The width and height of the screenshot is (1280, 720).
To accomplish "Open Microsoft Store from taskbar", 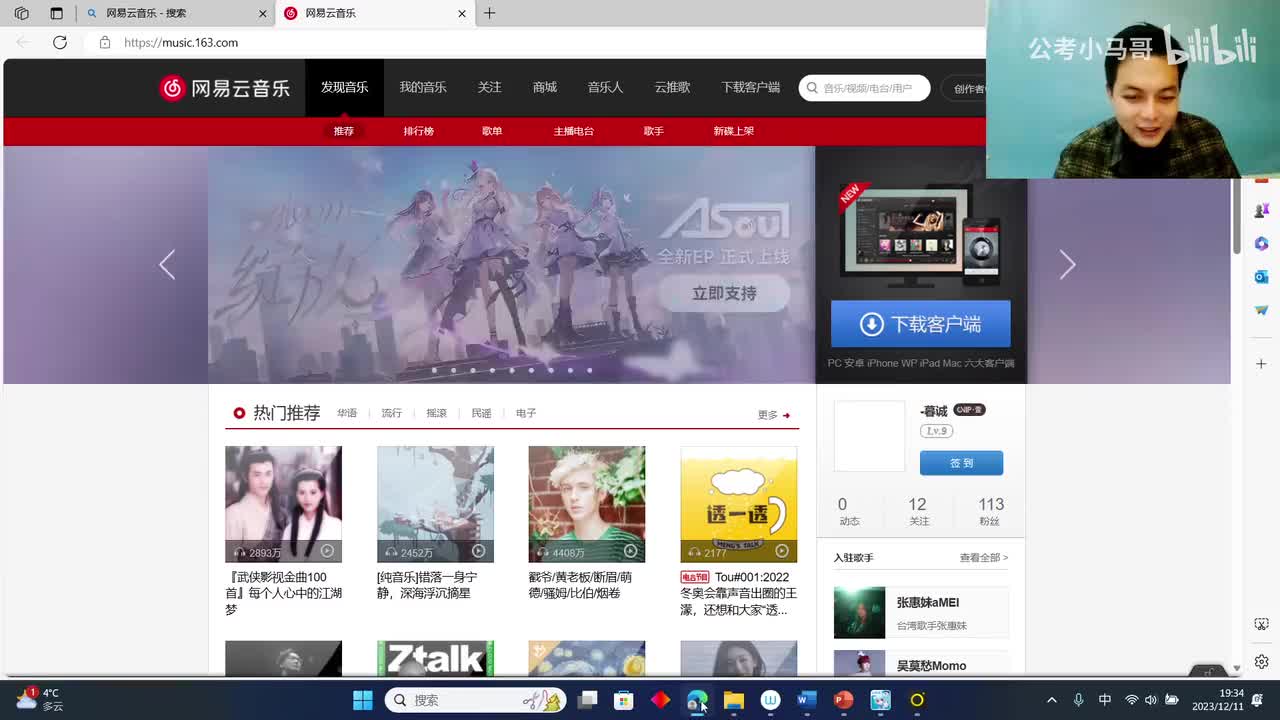I will click(624, 700).
